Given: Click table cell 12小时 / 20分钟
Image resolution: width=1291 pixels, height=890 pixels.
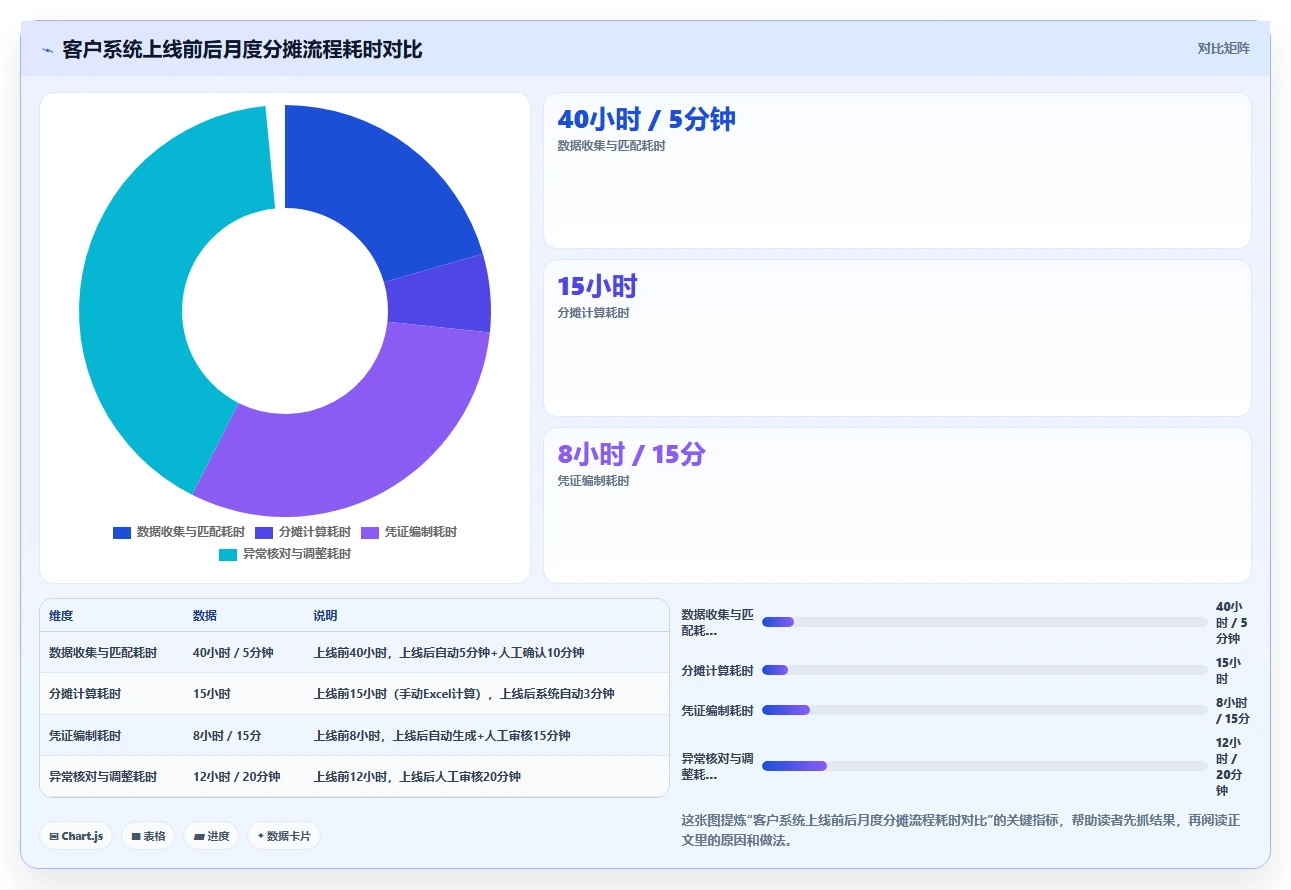Looking at the screenshot, I should point(237,777).
